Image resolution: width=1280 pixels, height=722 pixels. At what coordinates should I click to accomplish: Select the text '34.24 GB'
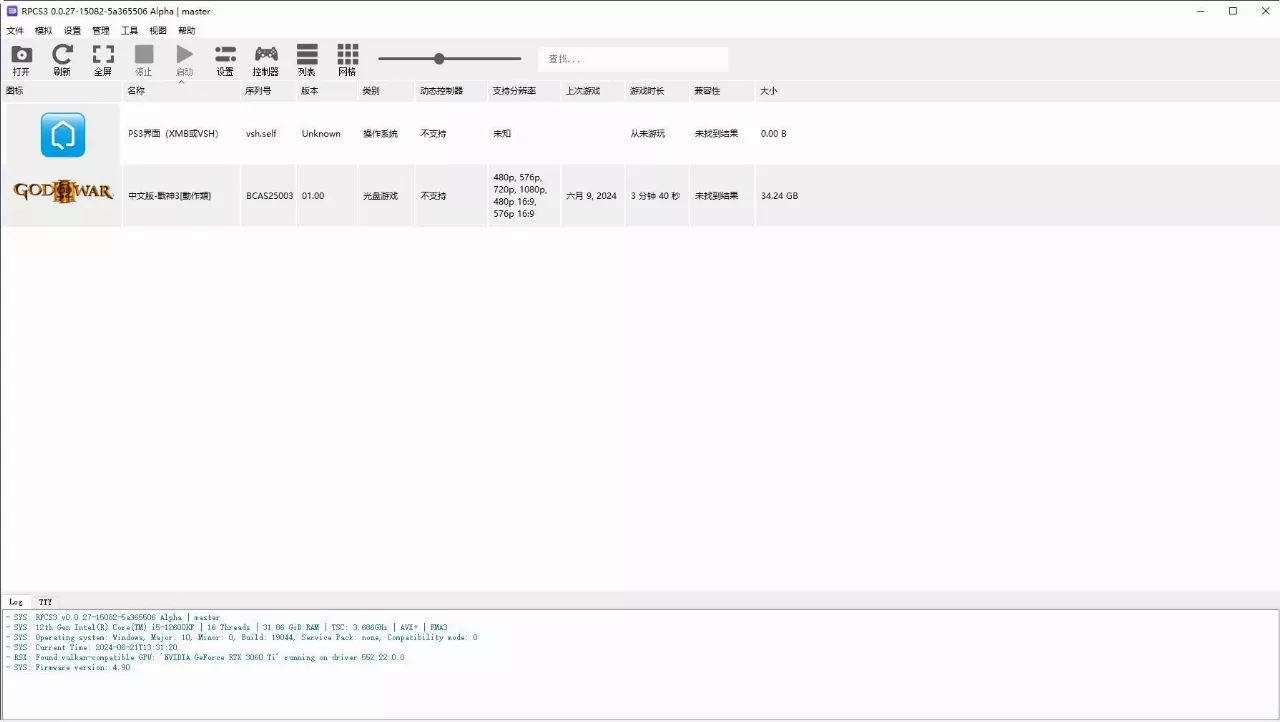pyautogui.click(x=779, y=196)
